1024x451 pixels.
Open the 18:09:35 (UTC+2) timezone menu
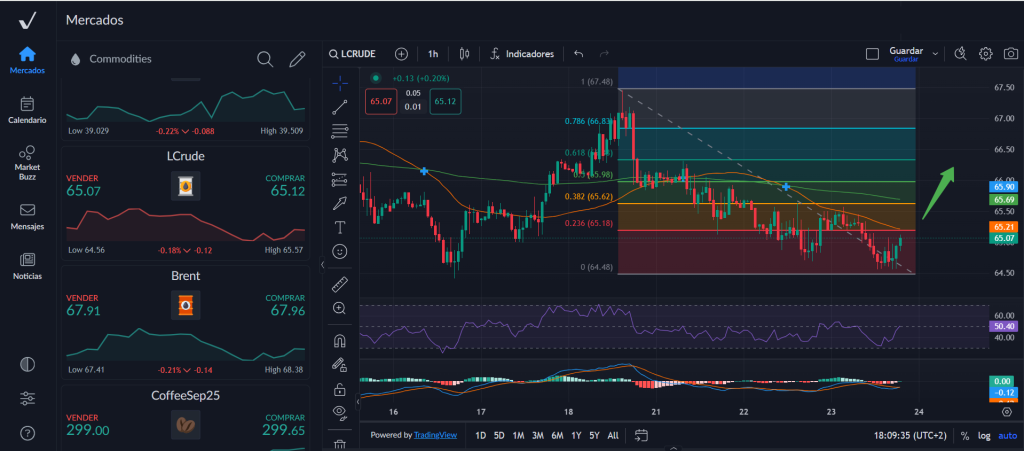click(x=911, y=435)
